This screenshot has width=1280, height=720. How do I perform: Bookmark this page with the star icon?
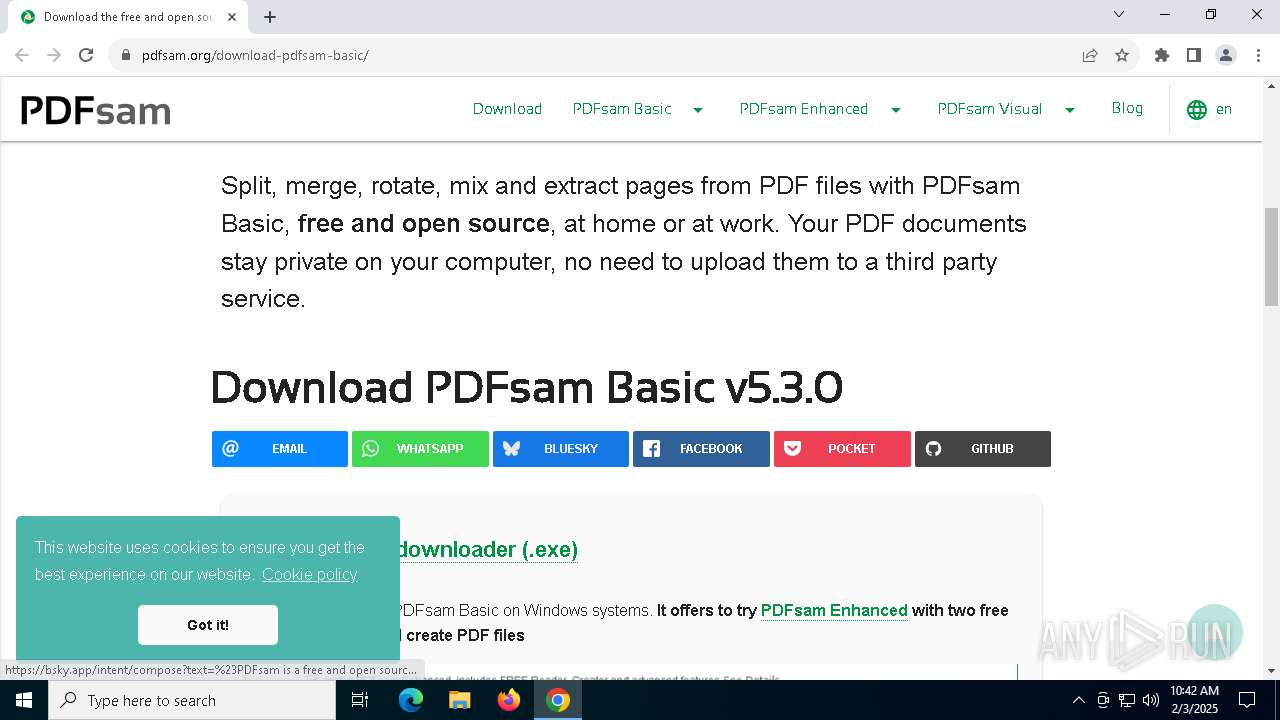click(1122, 55)
